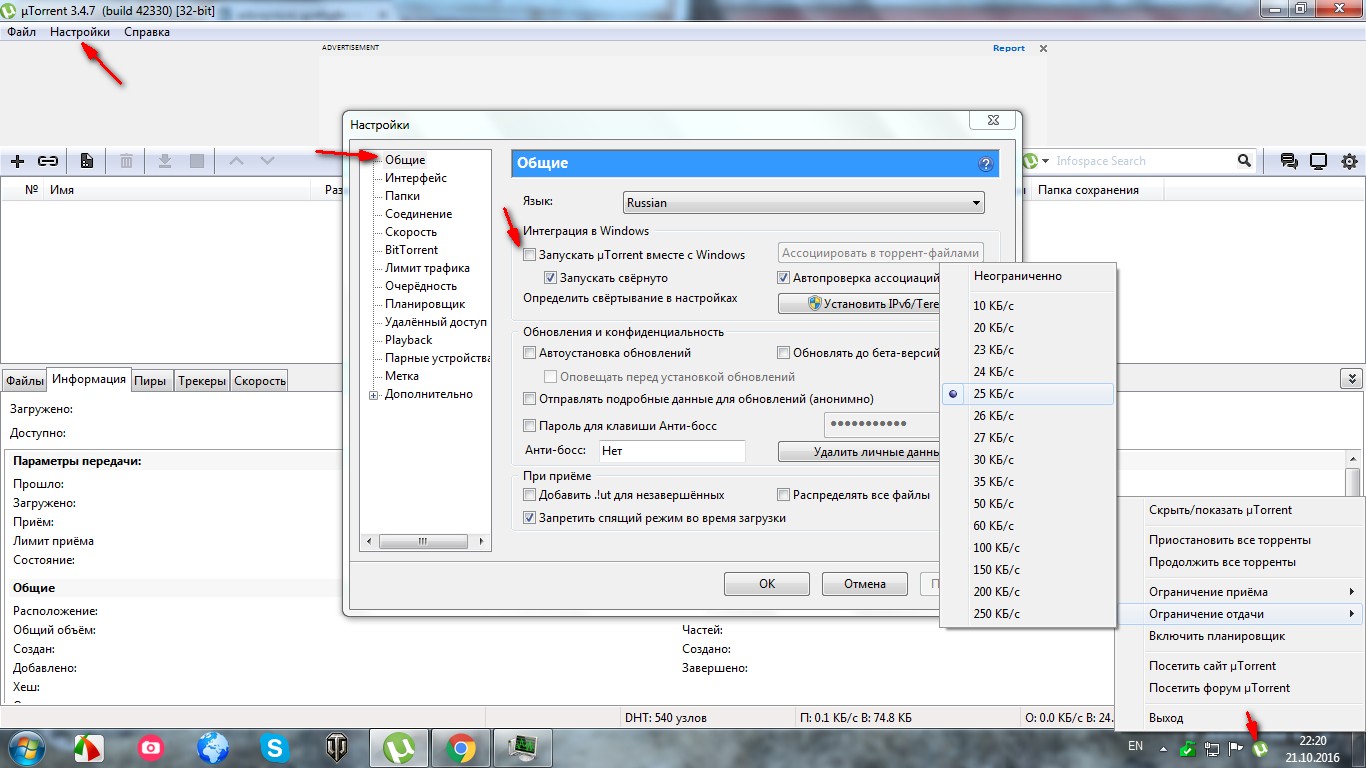Click the magnifier icon in Infospace Search

(x=1244, y=161)
